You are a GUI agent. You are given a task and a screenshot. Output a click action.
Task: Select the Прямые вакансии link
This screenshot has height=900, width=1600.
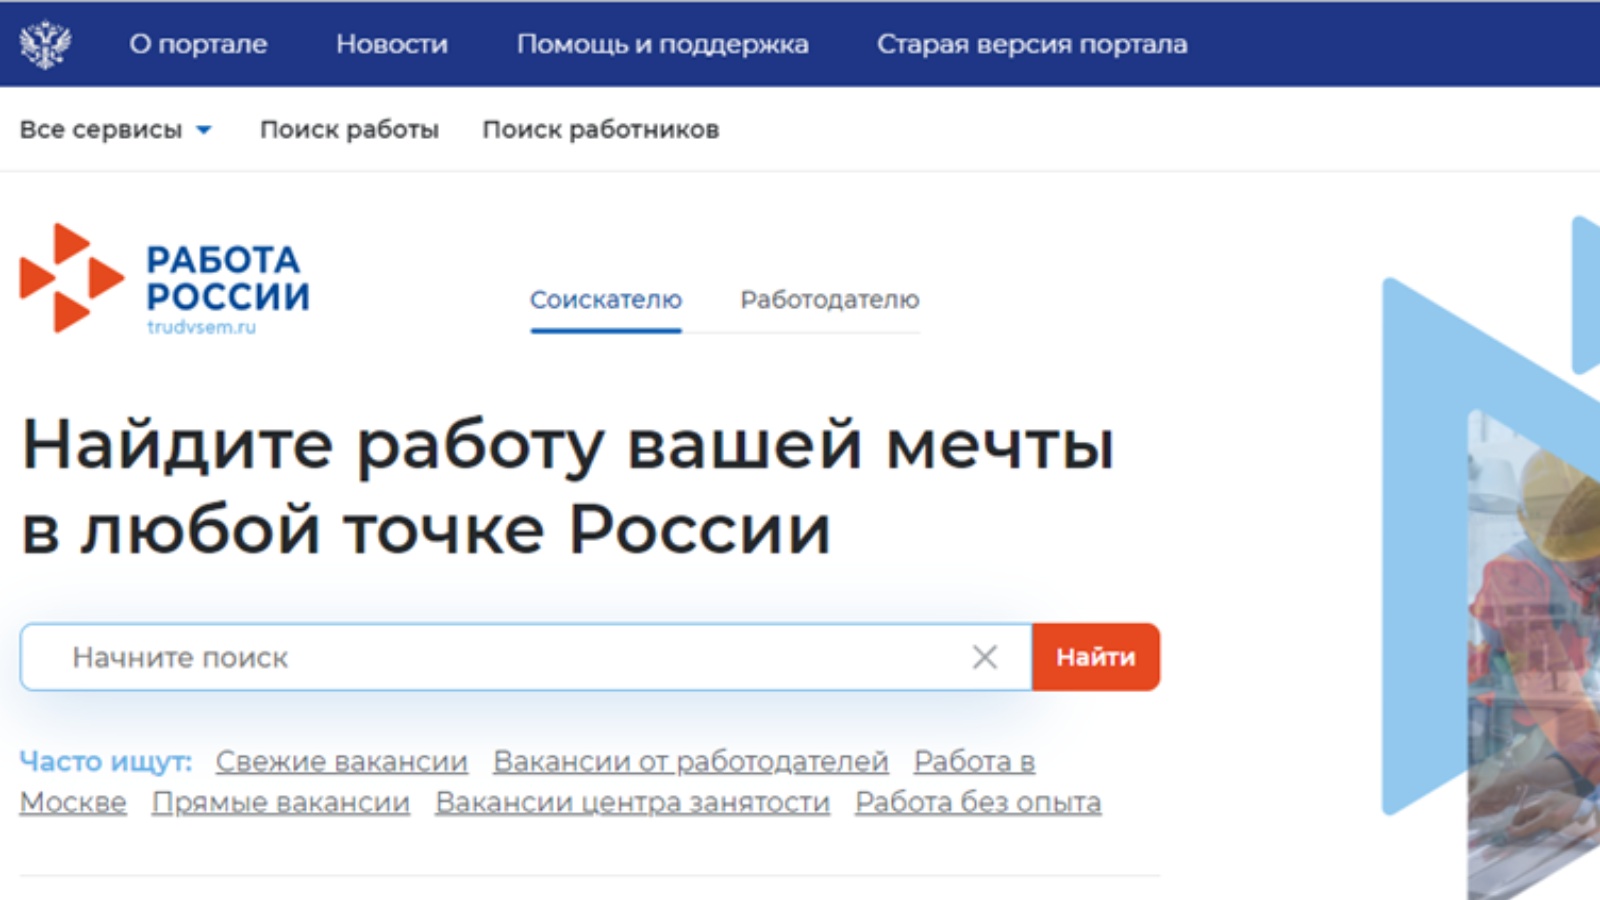(x=281, y=803)
